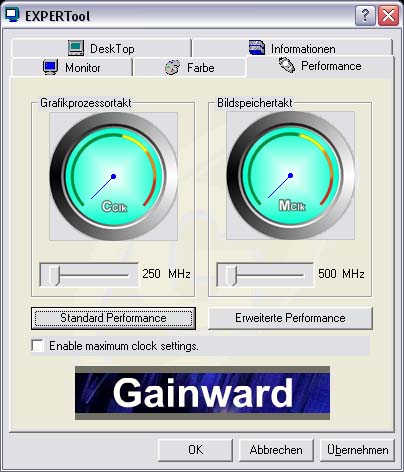Click the Bildspeichertakt slider handle
The width and height of the screenshot is (404, 472).
pos(231,275)
